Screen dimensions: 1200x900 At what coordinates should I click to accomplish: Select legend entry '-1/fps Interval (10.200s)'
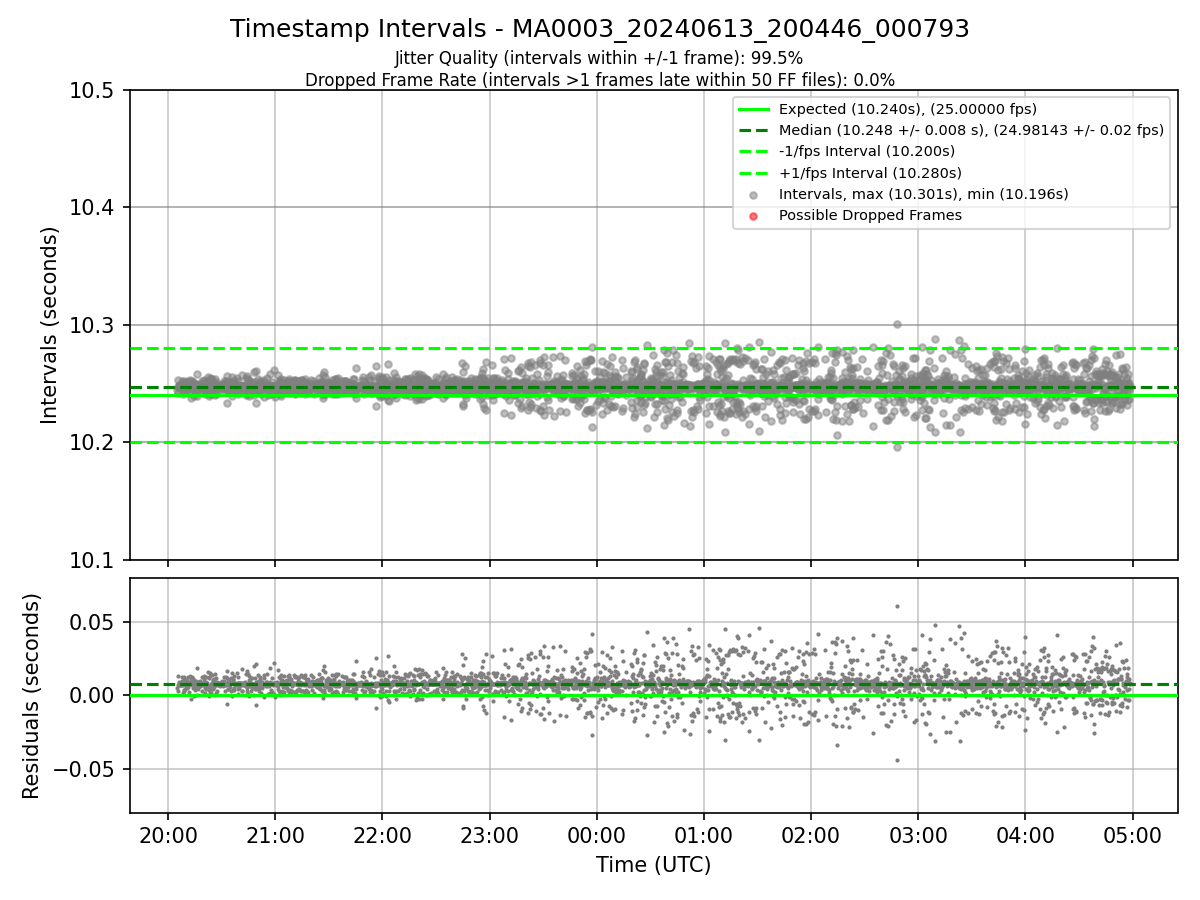click(x=867, y=151)
